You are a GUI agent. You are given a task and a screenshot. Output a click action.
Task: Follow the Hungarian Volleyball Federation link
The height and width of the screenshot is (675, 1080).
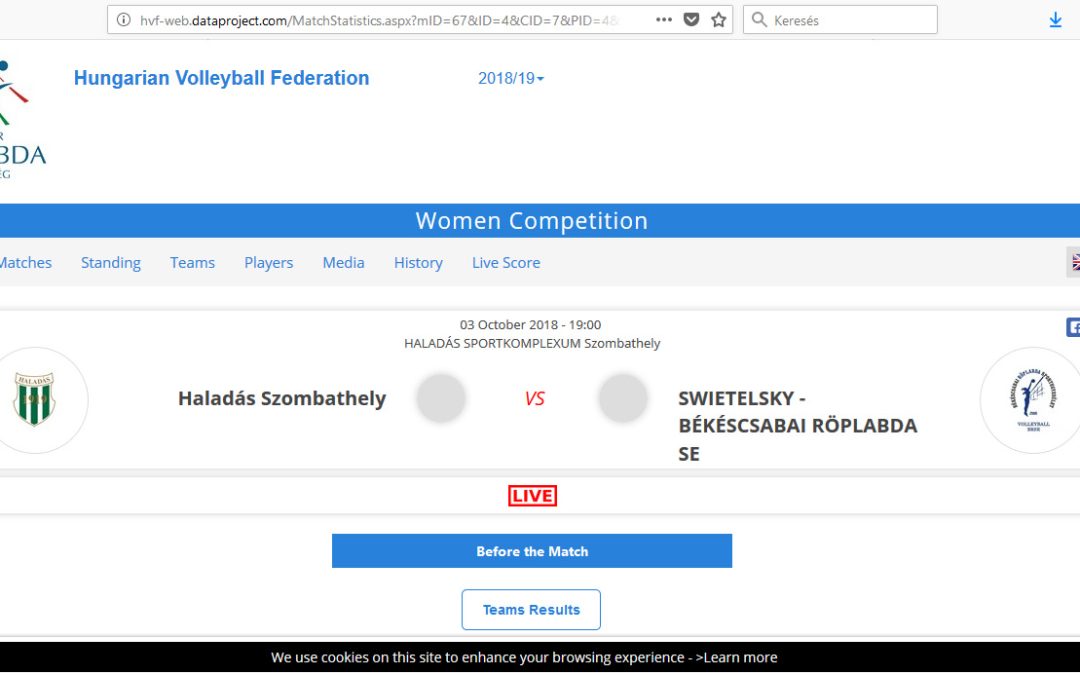pyautogui.click(x=221, y=78)
